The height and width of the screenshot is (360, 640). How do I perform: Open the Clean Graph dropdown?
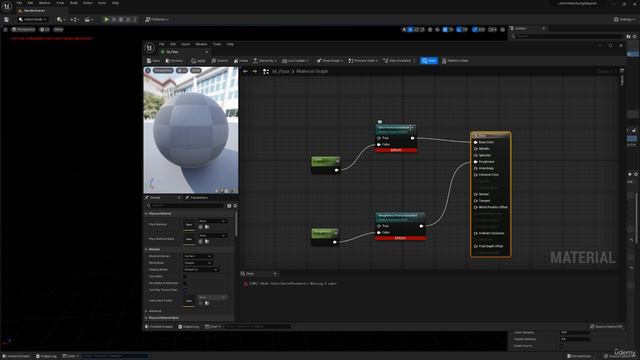(x=330, y=61)
